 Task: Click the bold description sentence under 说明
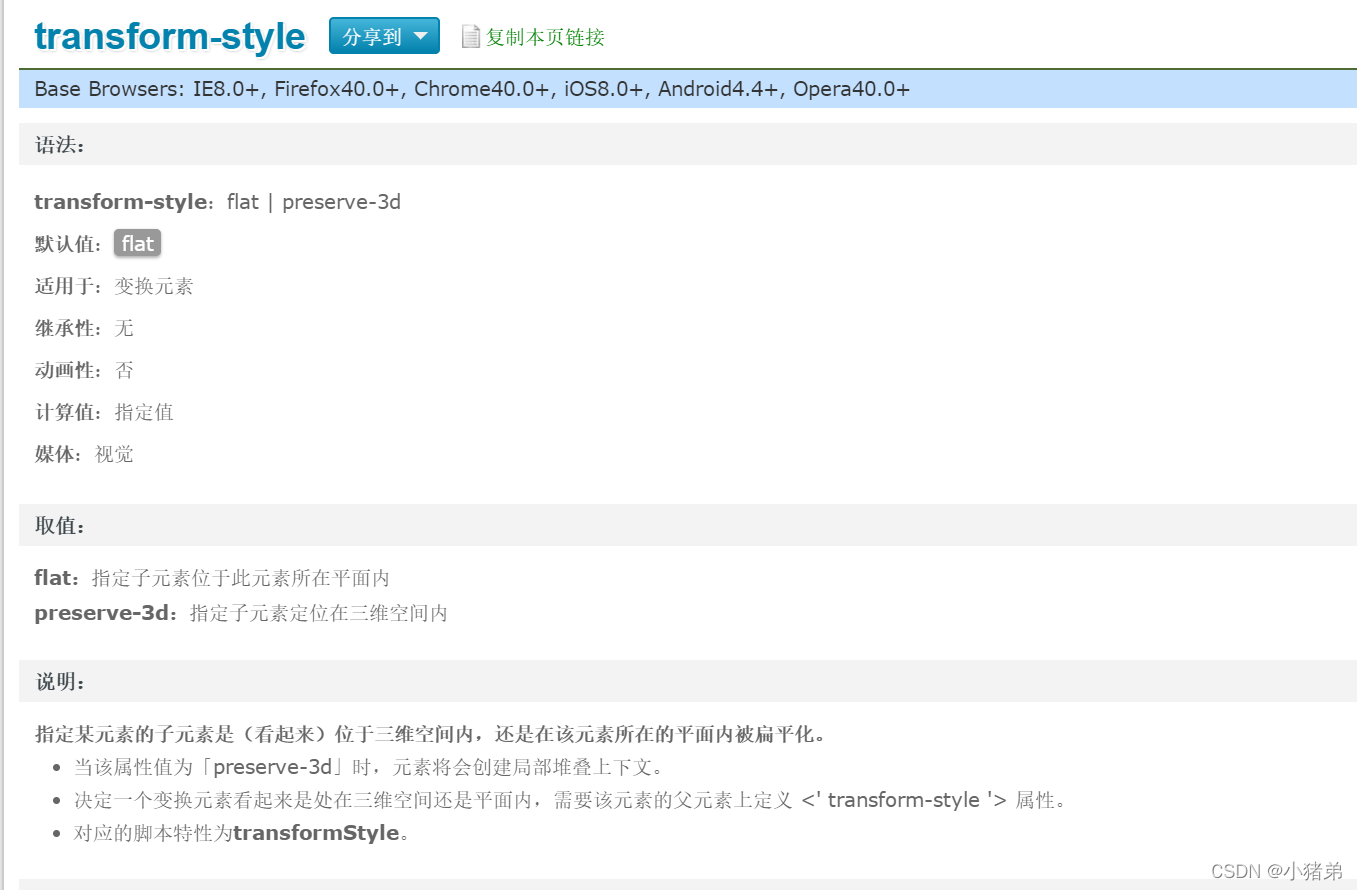pos(431,735)
